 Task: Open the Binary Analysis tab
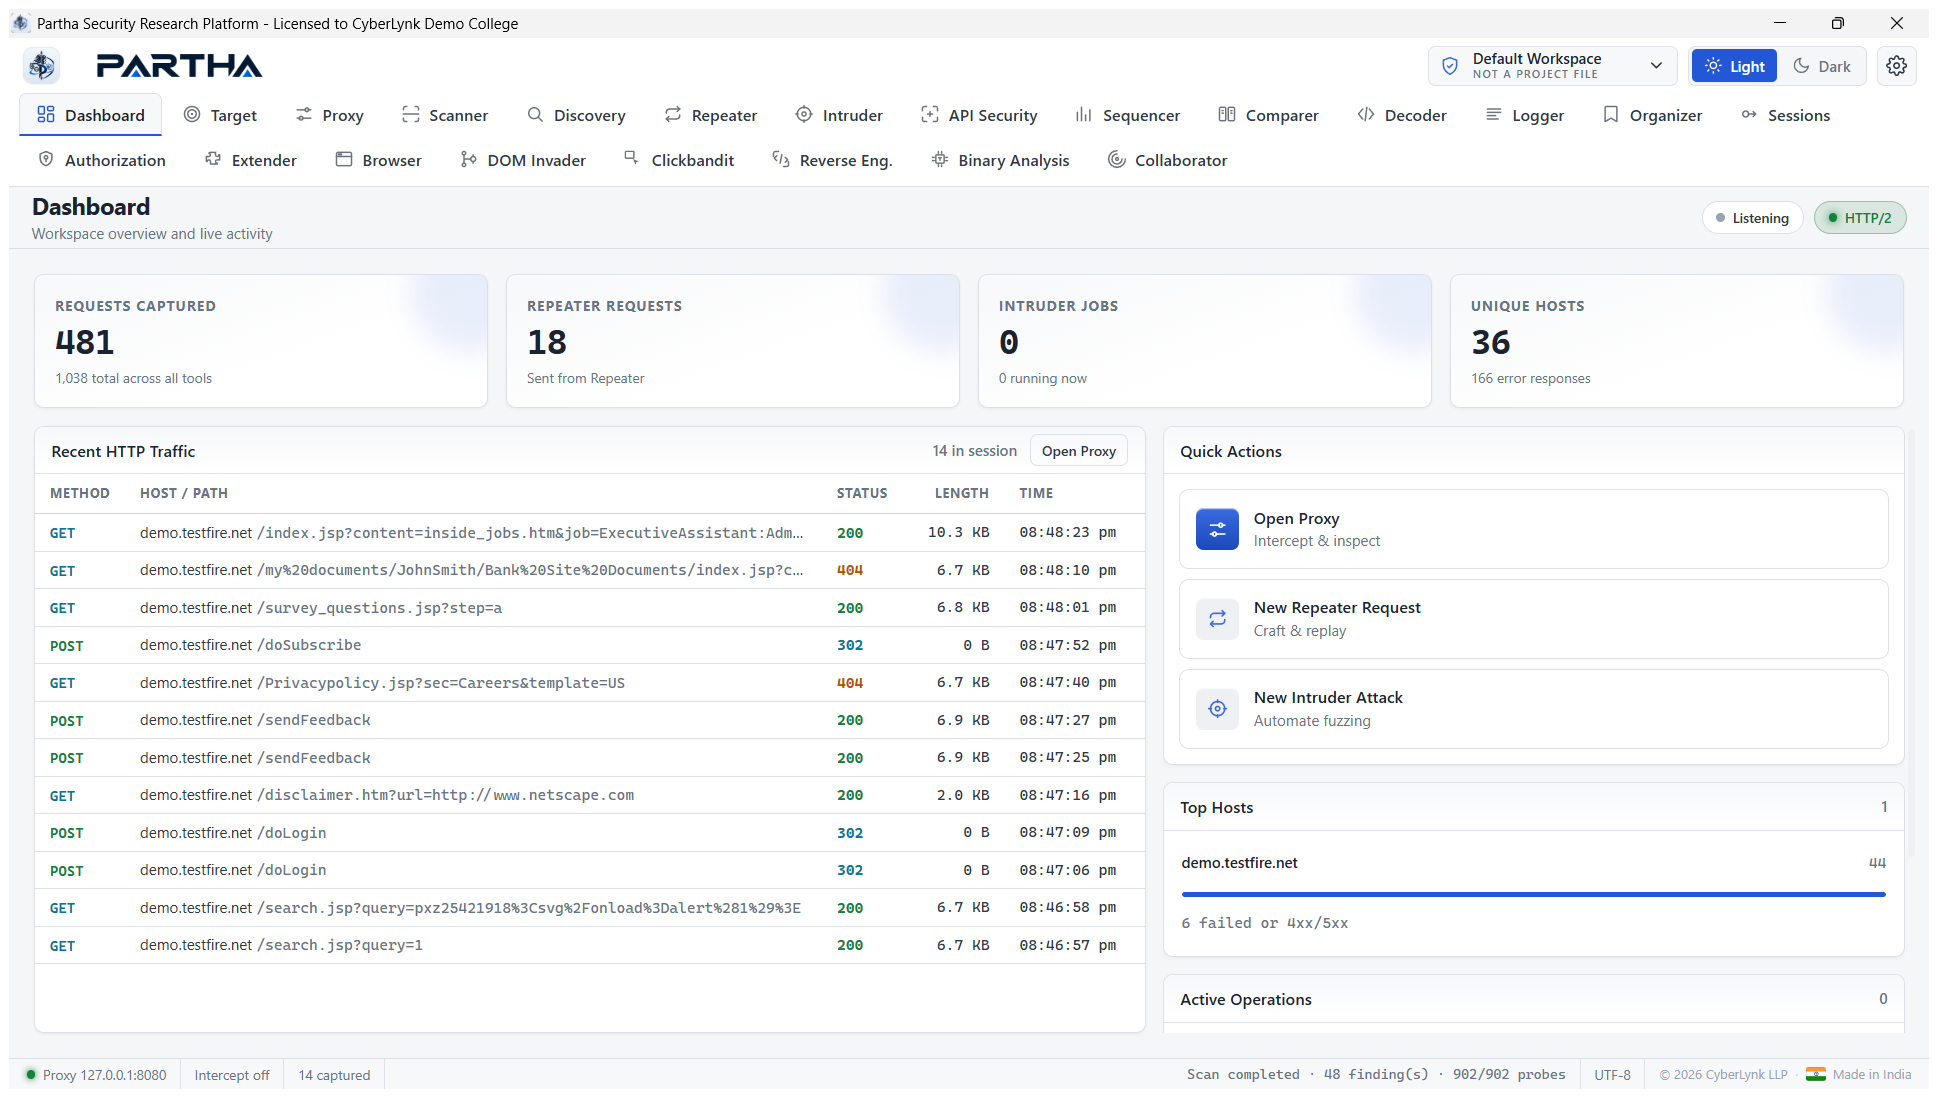[1000, 160]
